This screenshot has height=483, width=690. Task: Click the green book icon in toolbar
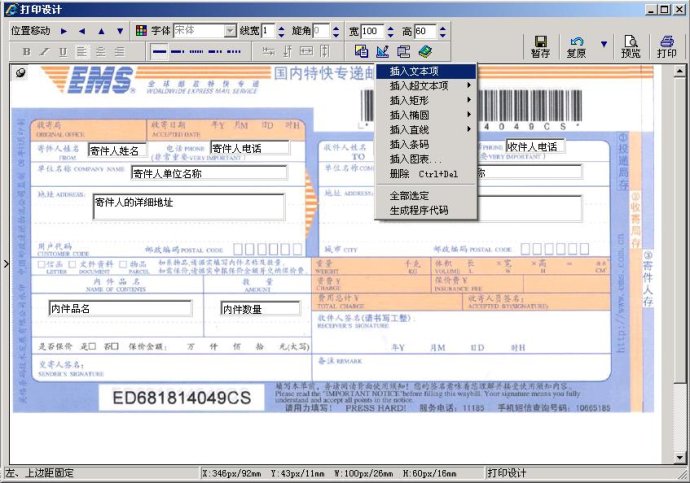coord(425,51)
